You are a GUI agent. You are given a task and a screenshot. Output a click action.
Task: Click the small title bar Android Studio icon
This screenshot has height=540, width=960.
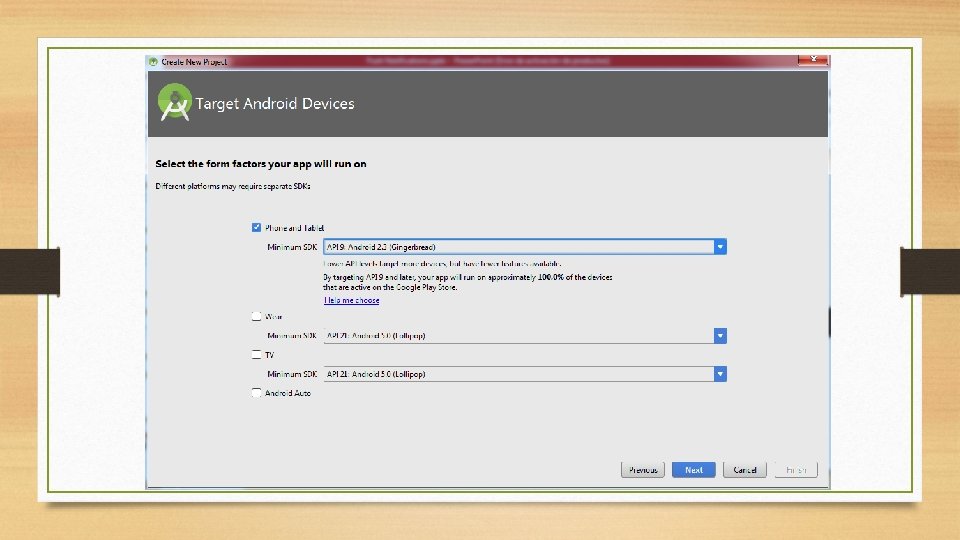(153, 62)
